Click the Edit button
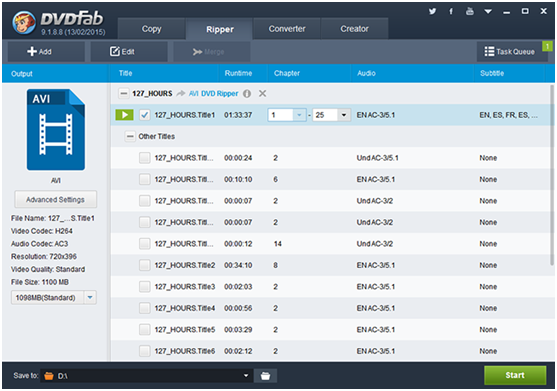Image resolution: width=557 pixels, height=391 pixels. [x=129, y=51]
